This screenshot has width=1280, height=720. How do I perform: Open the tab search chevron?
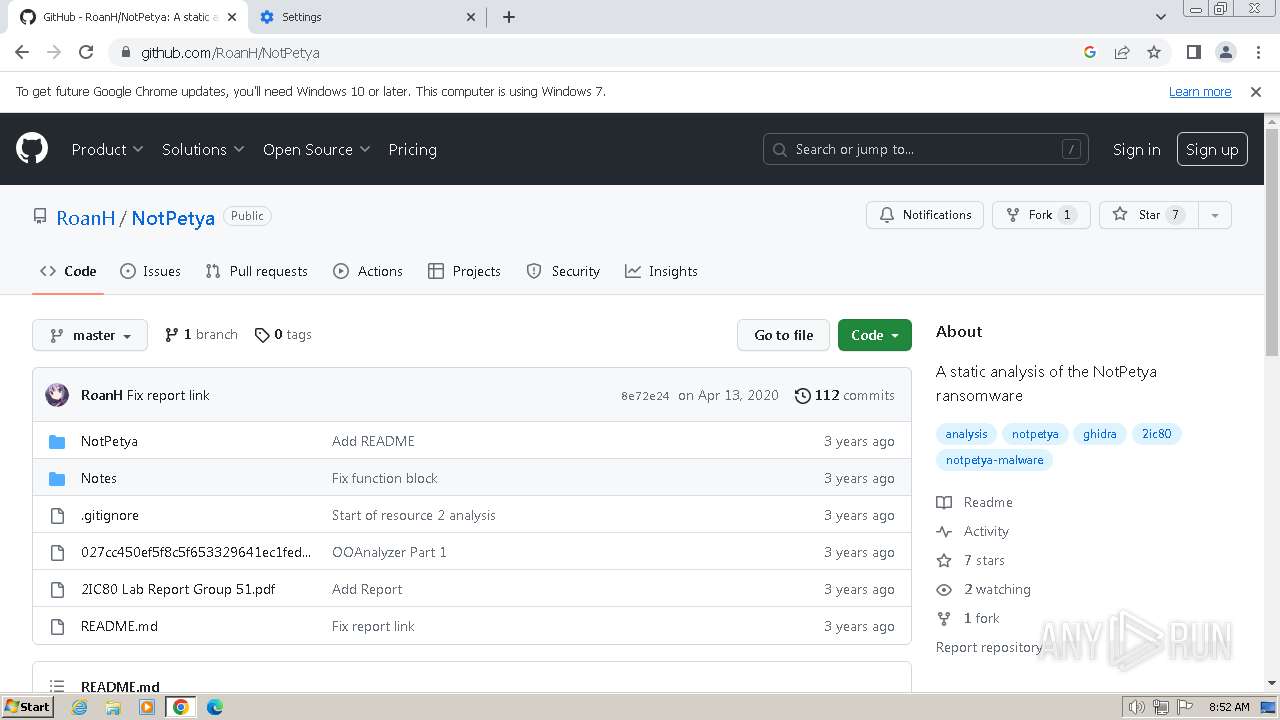coord(1160,17)
